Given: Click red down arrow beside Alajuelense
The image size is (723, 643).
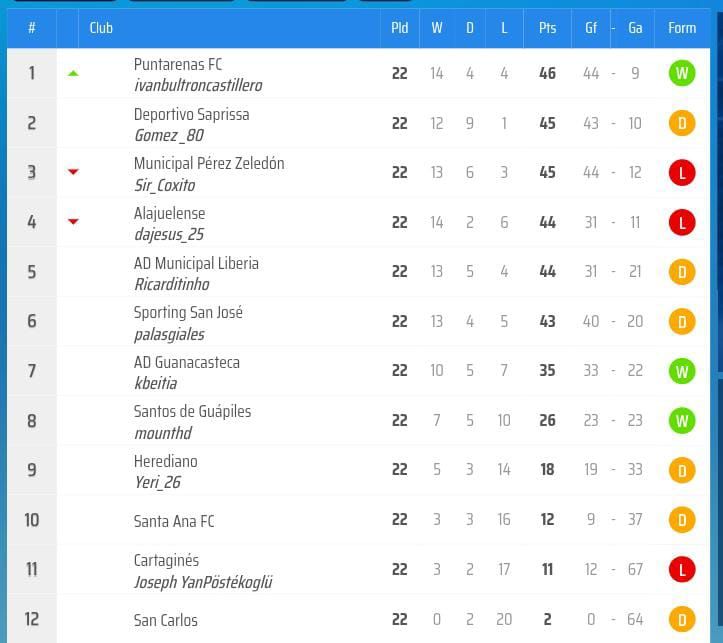Looking at the screenshot, I should click(73, 222).
